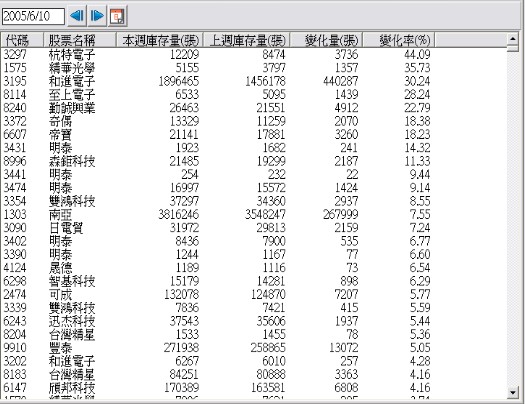Sort by 股票名稱 column header
Screen dimensions: 525x404
(80, 40)
